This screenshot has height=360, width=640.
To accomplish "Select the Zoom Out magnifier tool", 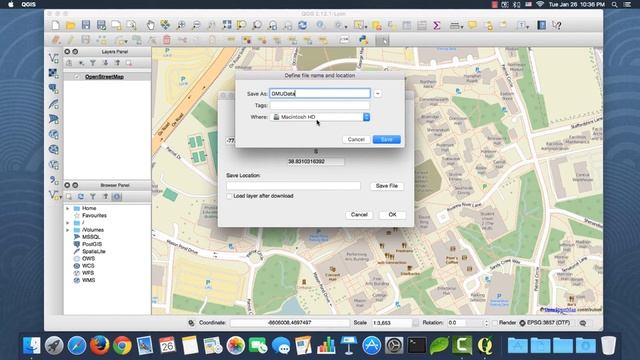I will 196,25.
